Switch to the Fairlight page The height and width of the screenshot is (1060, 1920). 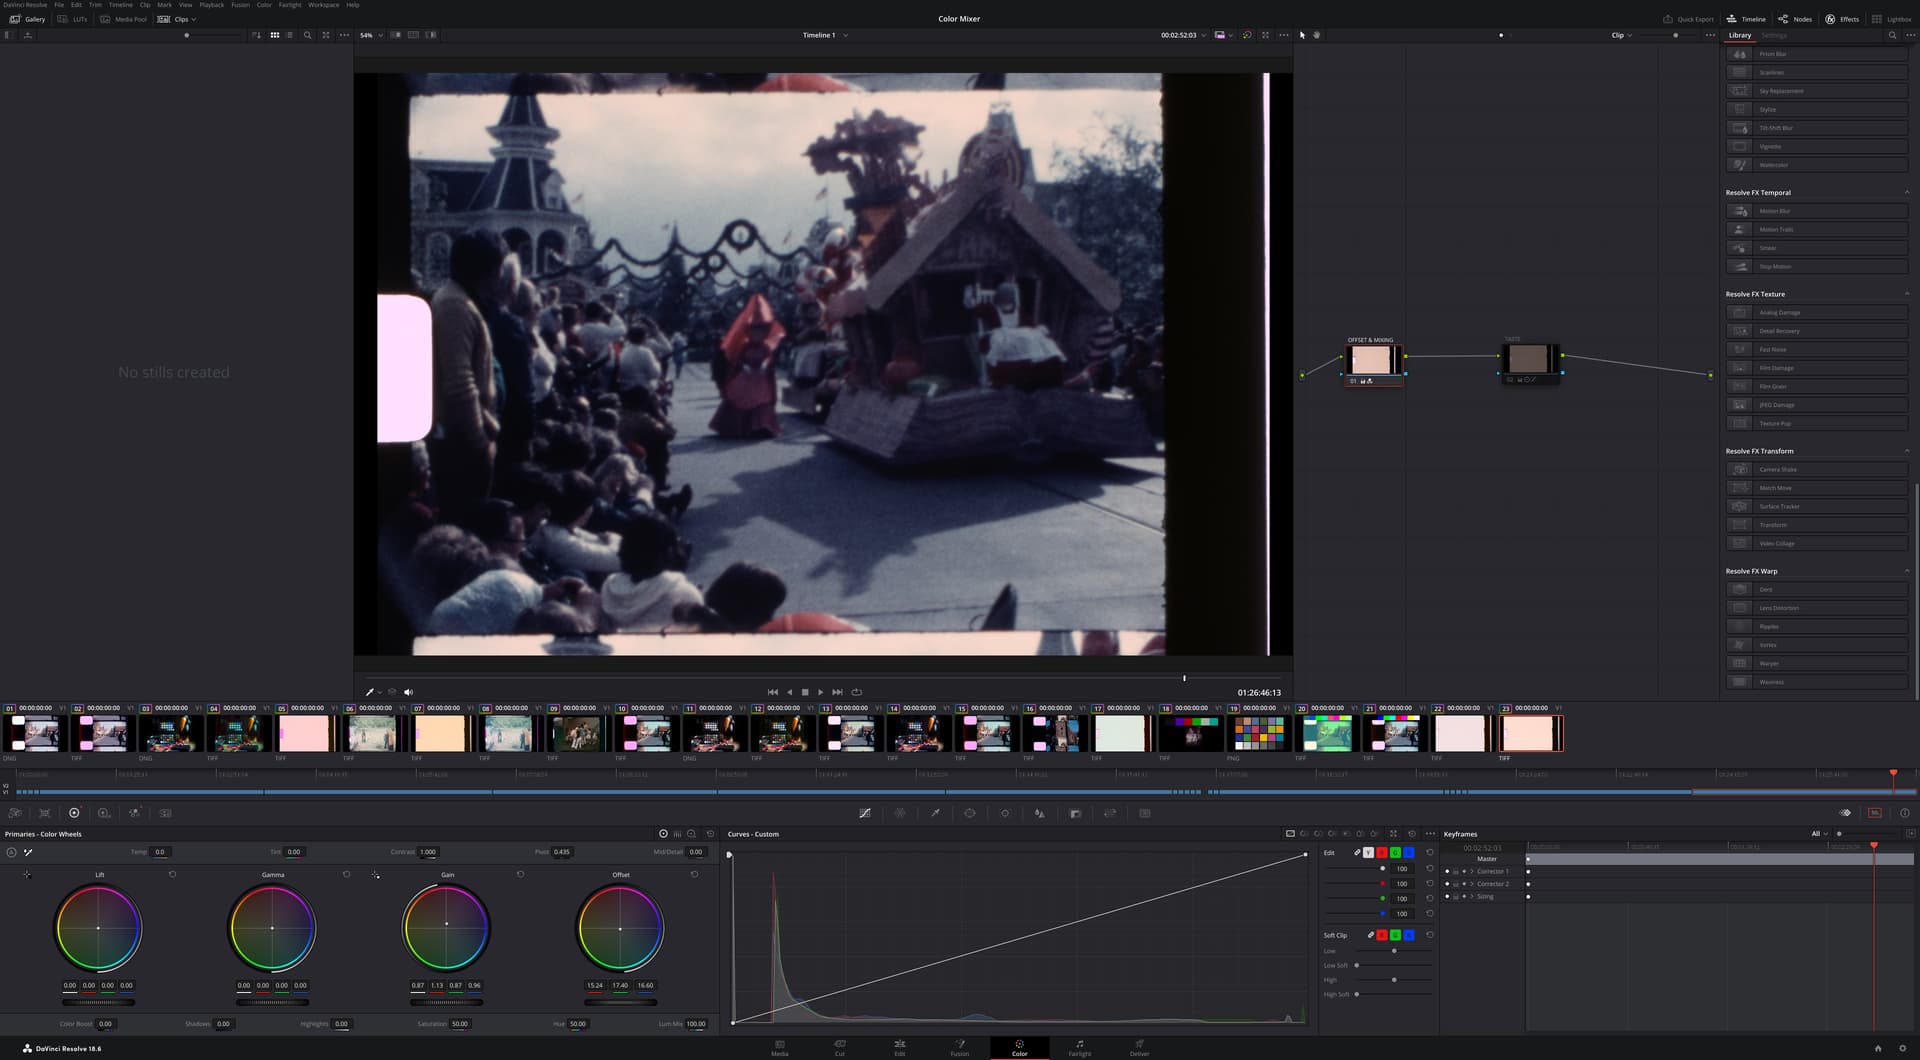click(1079, 1047)
